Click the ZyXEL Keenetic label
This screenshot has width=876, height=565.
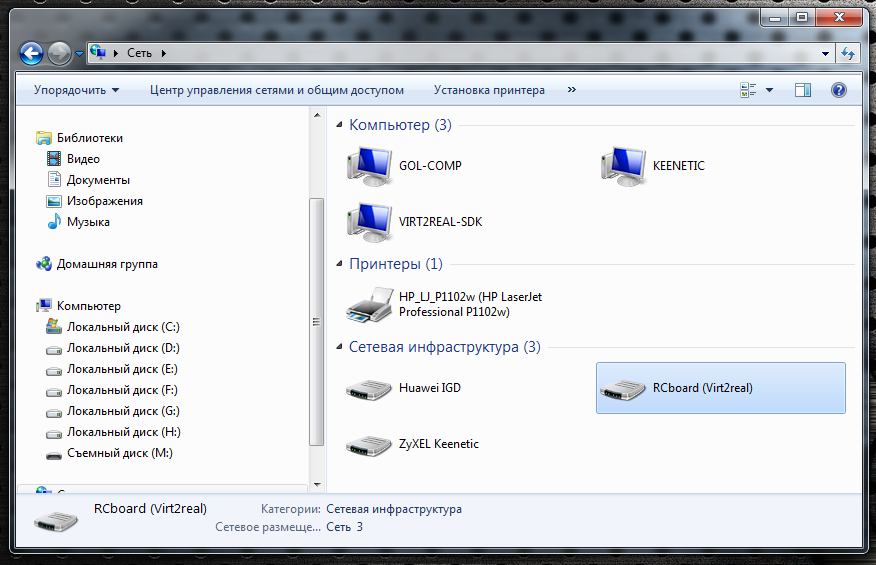pyautogui.click(x=439, y=444)
